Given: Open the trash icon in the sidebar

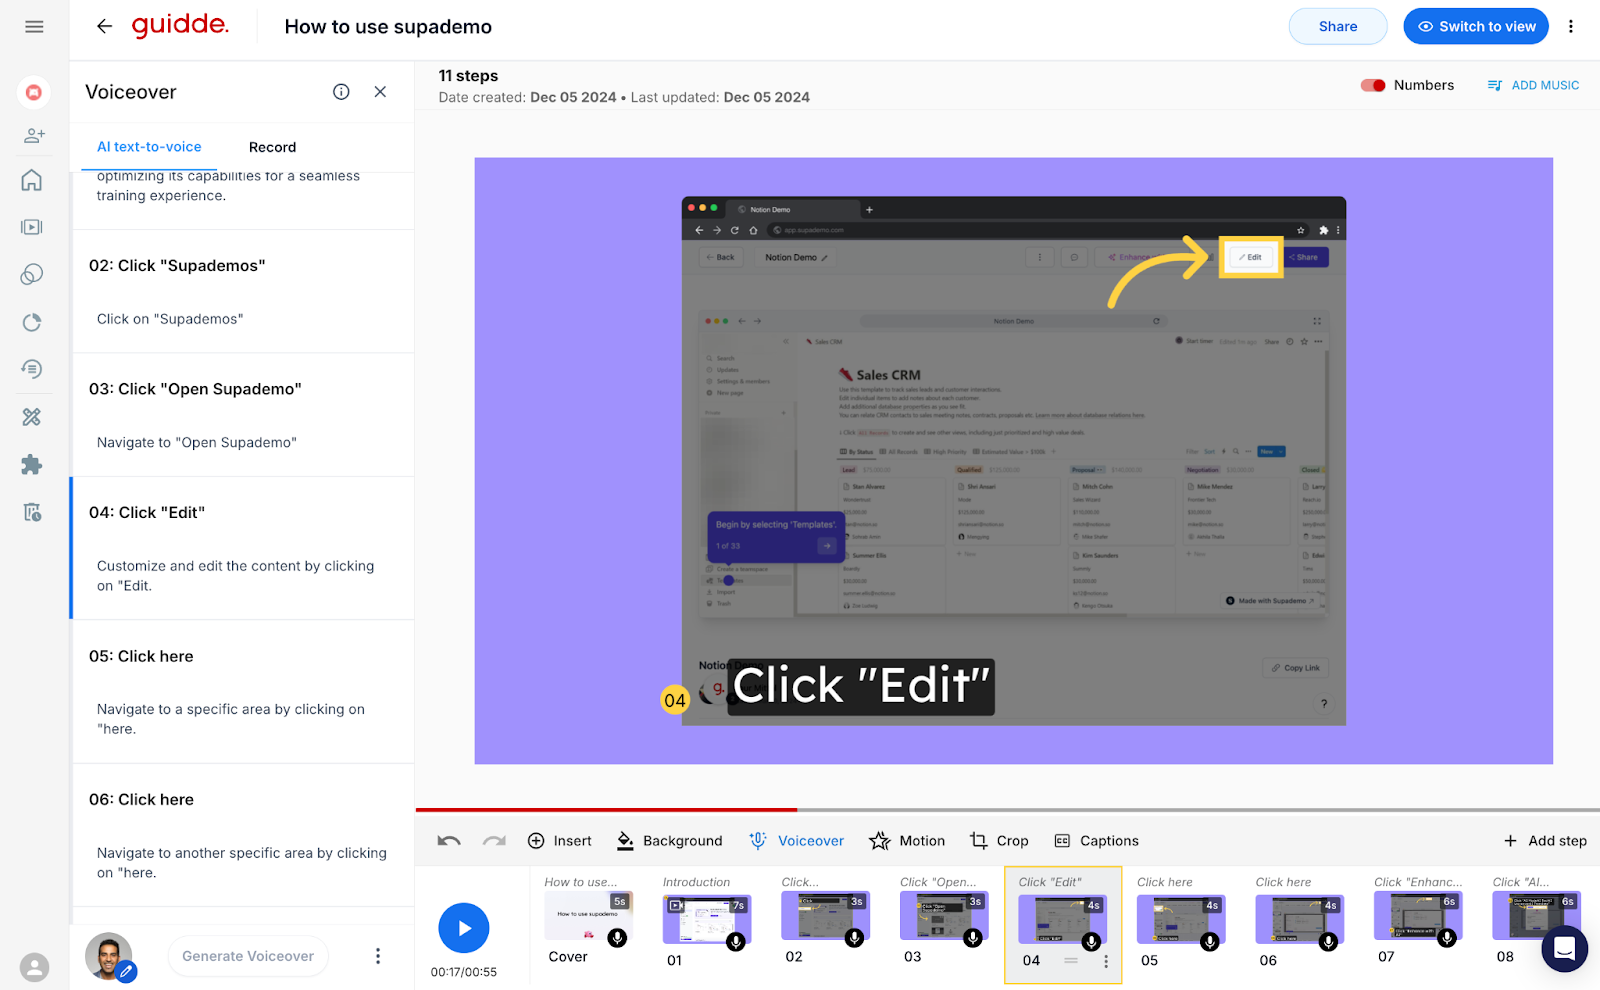Looking at the screenshot, I should 32,512.
